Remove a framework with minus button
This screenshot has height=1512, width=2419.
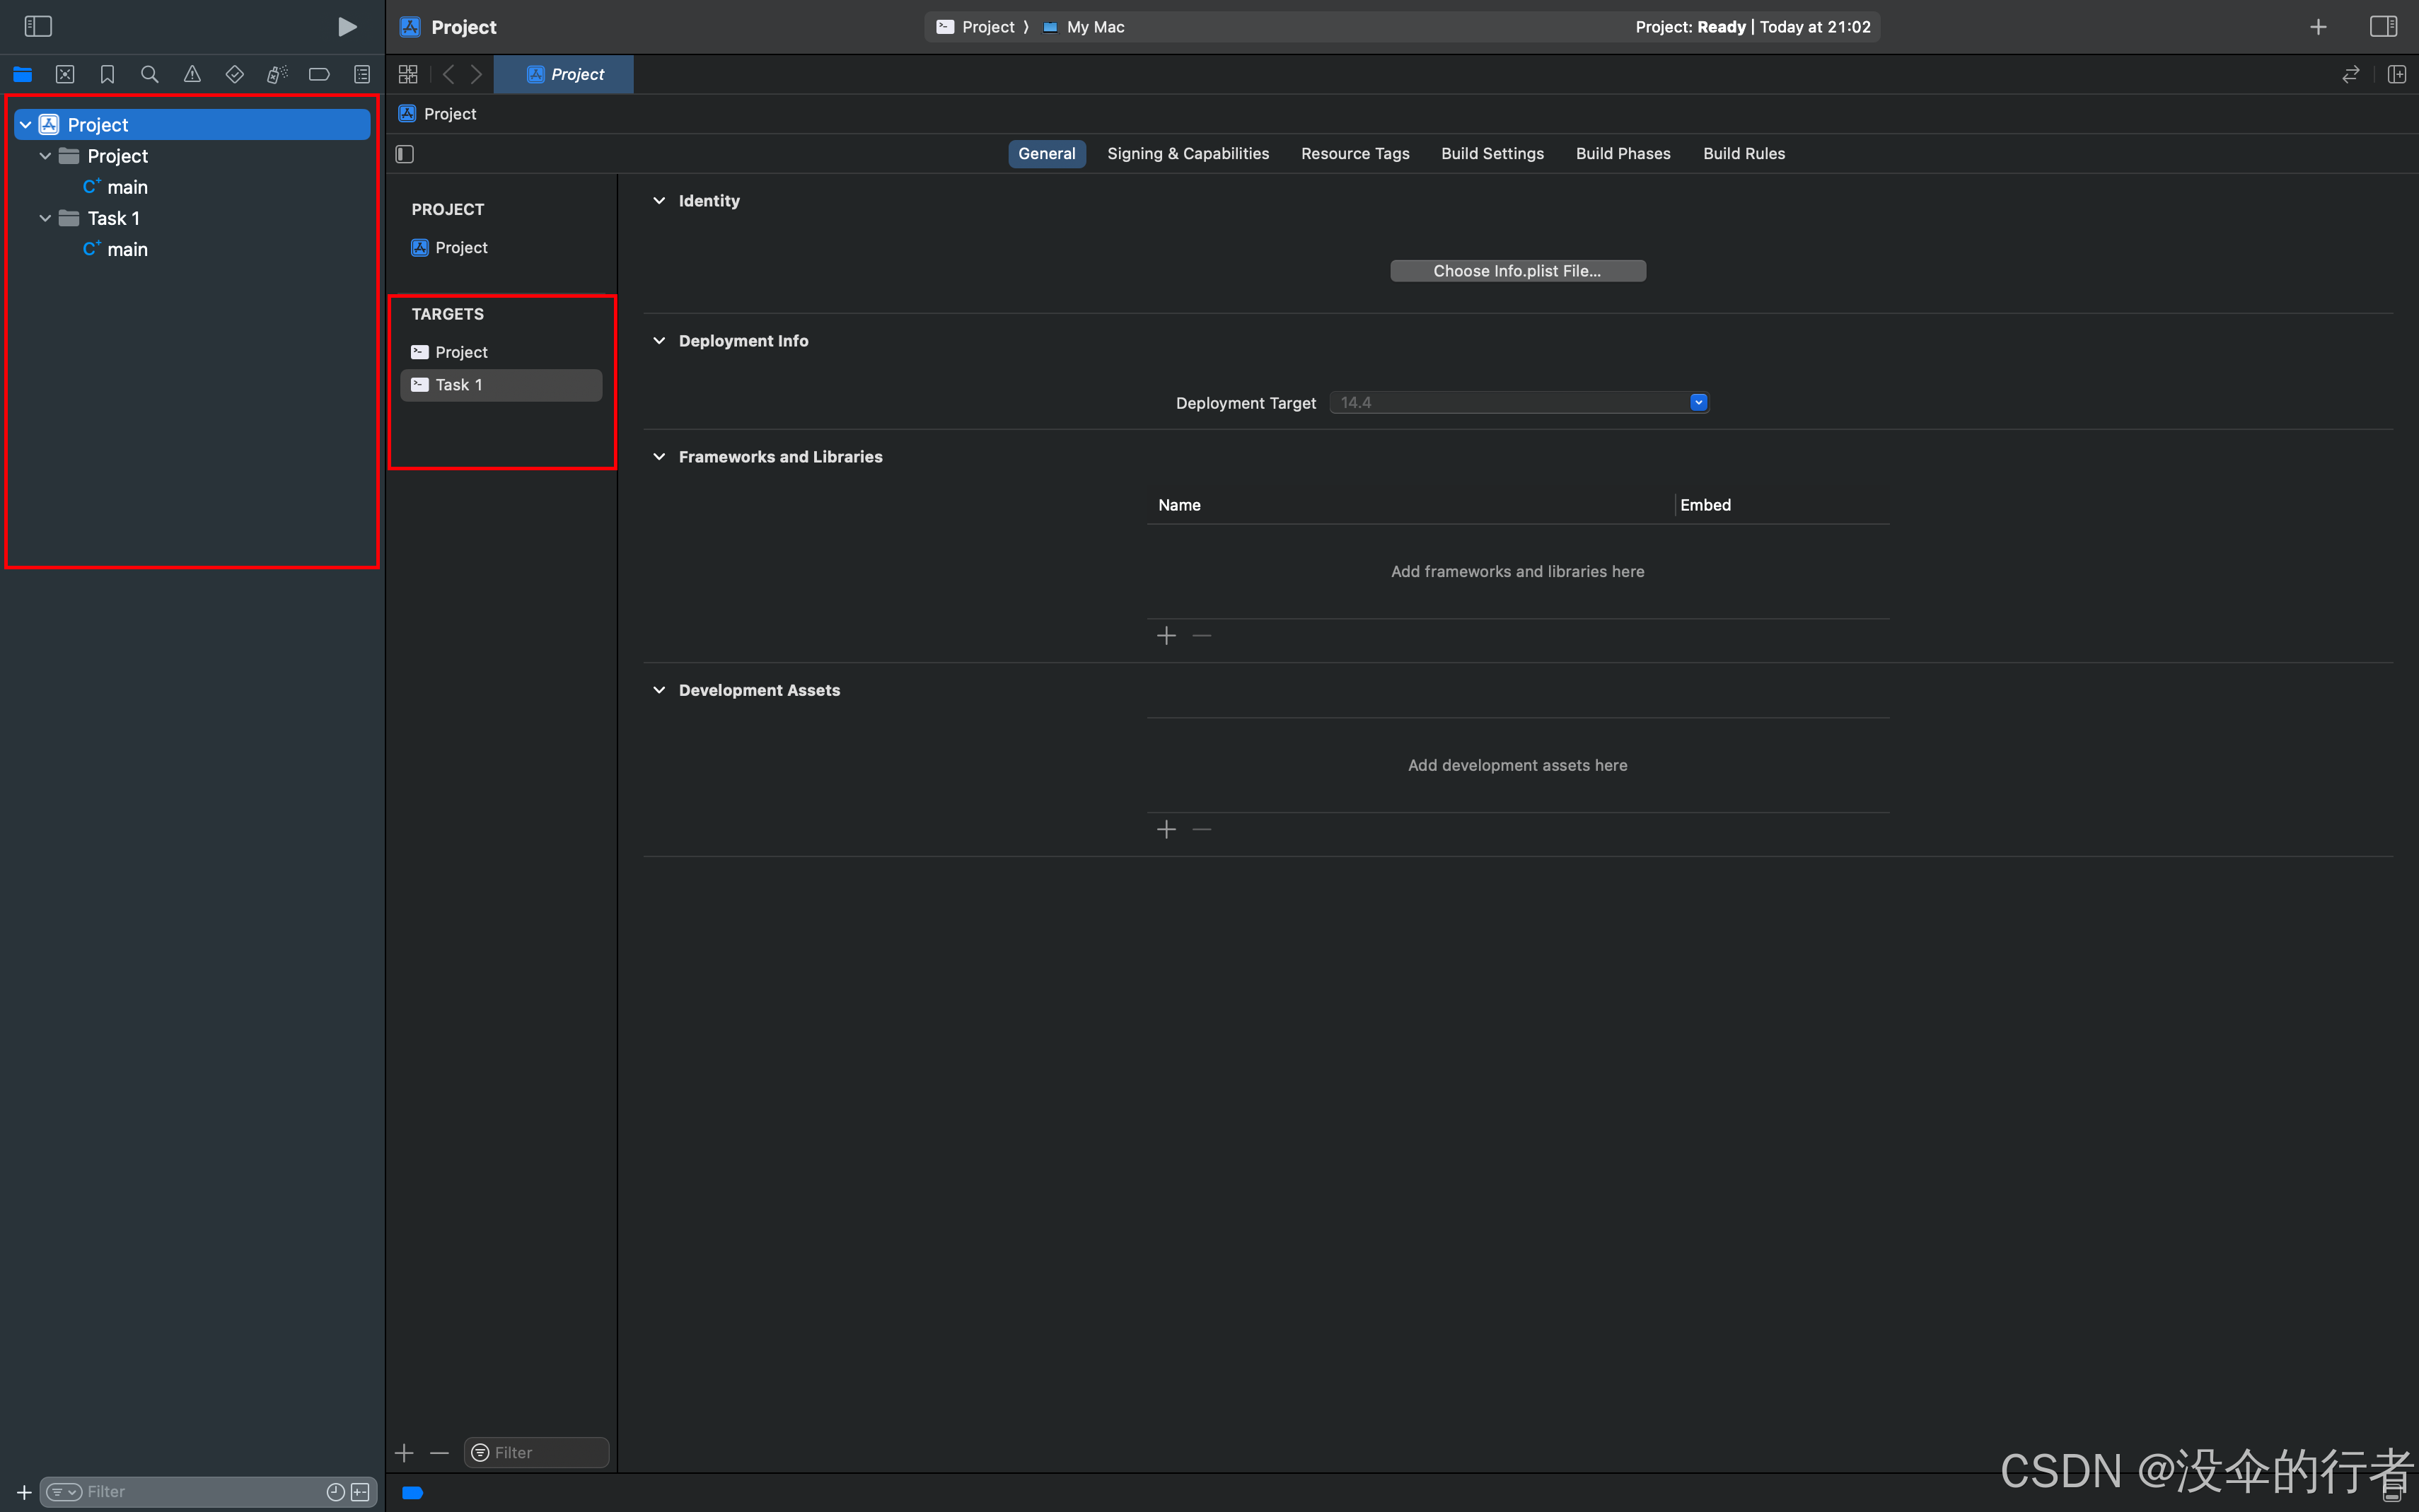point(1202,636)
